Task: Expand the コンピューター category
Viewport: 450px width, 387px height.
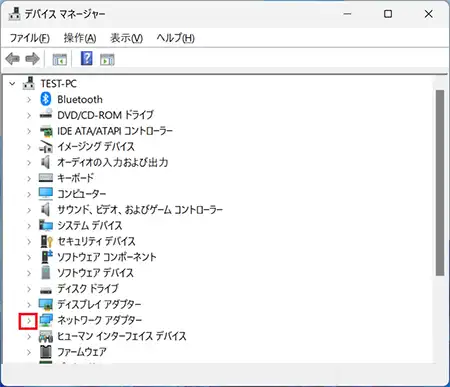Action: click(x=29, y=194)
